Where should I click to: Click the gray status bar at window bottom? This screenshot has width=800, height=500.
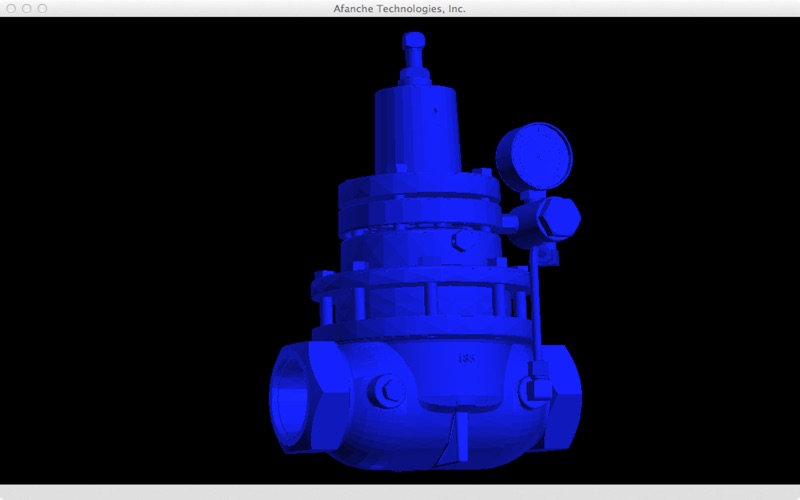tap(400, 492)
